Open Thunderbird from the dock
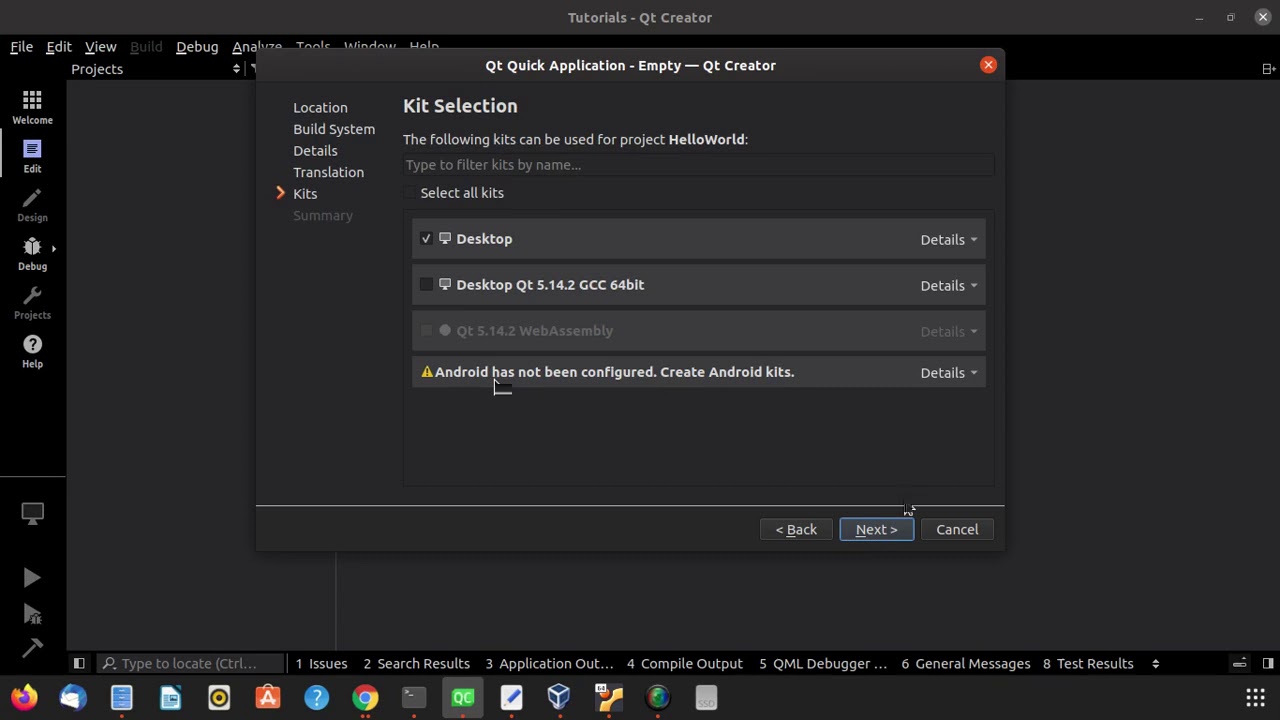Image resolution: width=1280 pixels, height=720 pixels. (x=73, y=697)
